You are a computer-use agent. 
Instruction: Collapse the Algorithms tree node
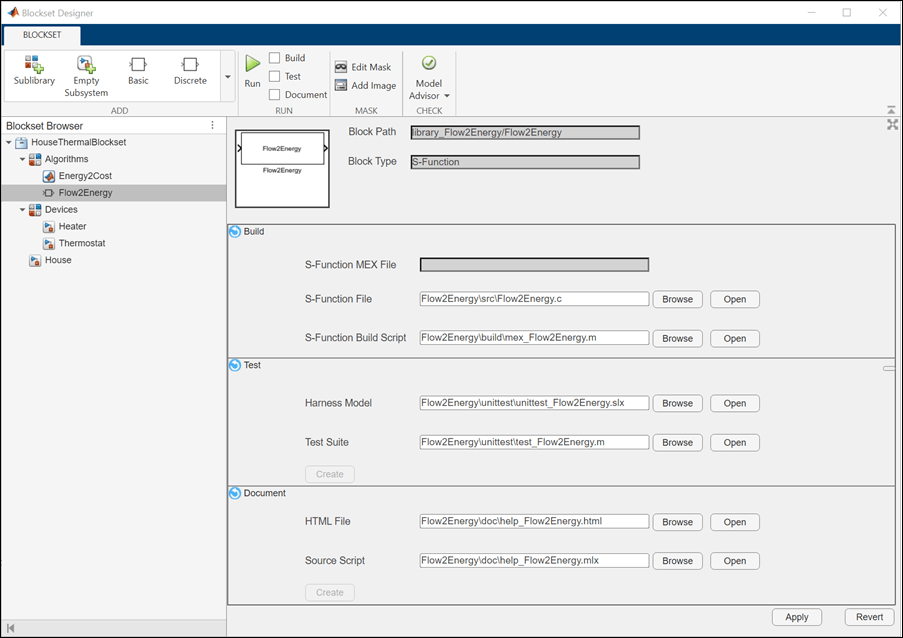[23, 159]
